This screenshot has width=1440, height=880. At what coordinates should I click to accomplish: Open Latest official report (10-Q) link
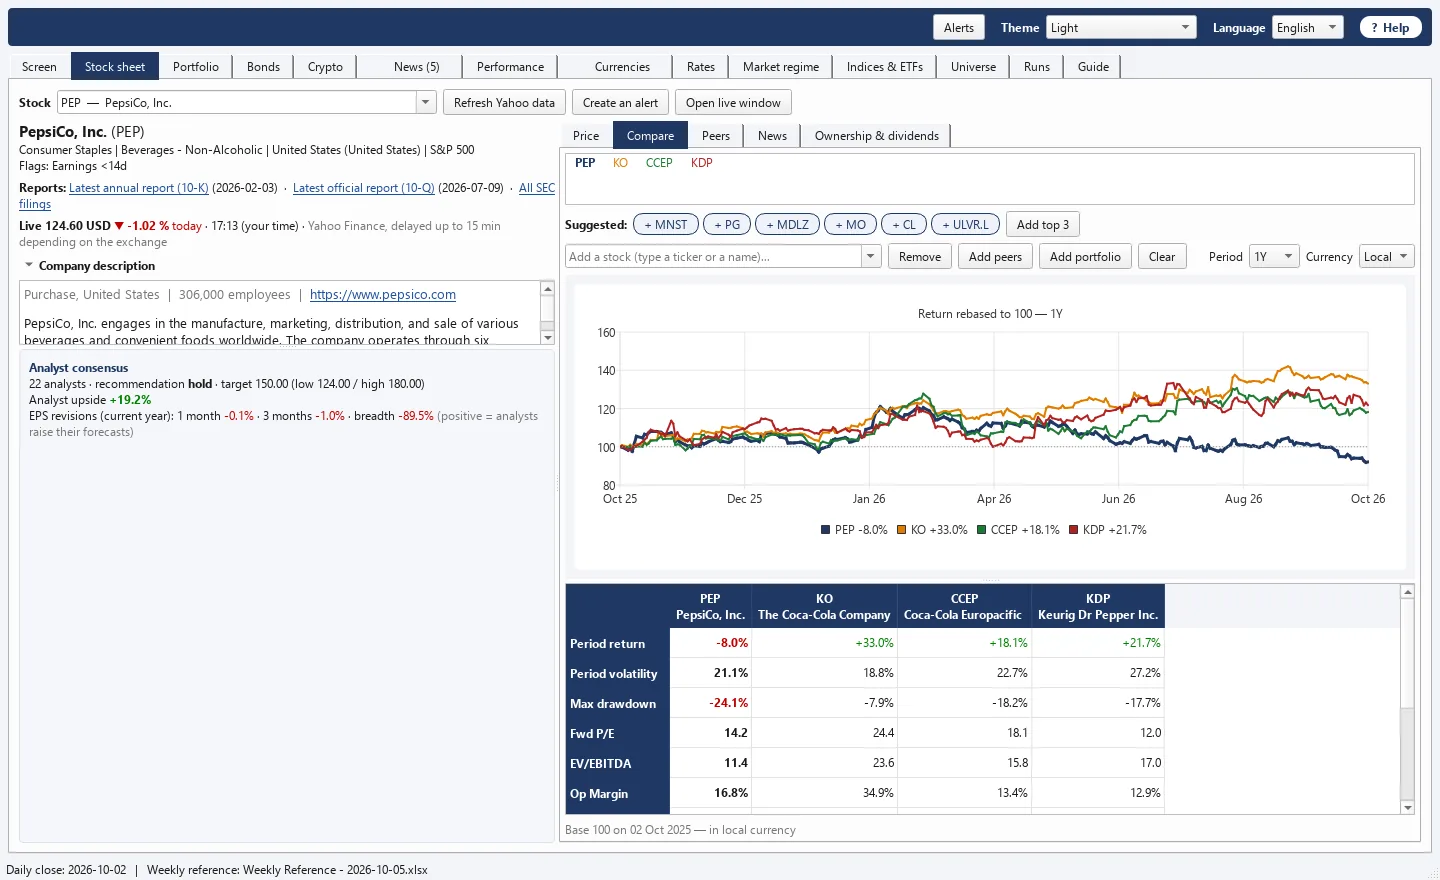364,188
